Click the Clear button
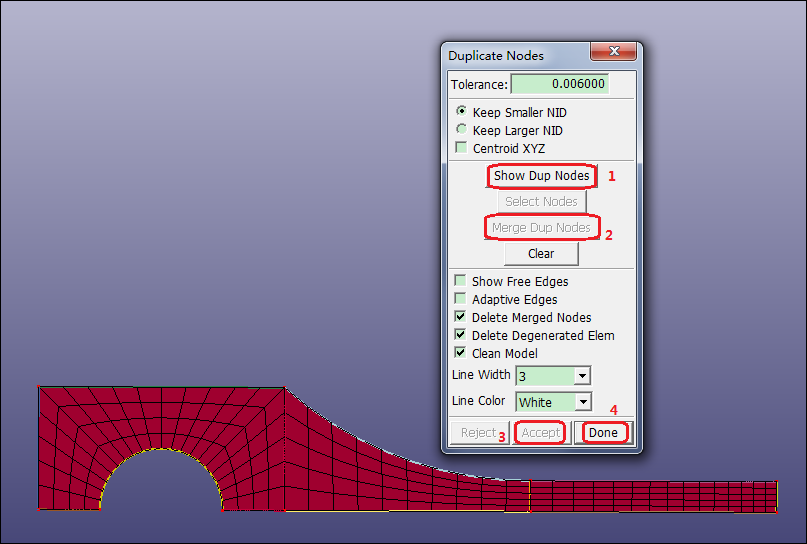 [x=541, y=254]
